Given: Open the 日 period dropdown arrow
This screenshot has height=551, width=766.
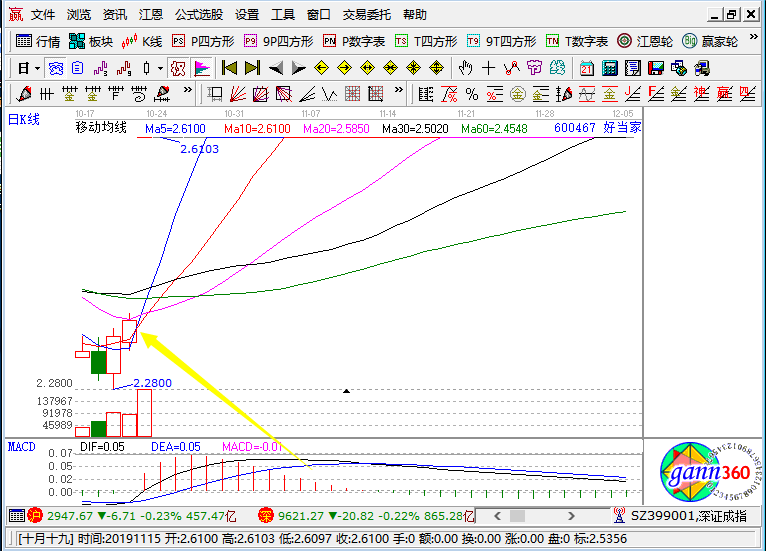Looking at the screenshot, I should click(x=37, y=68).
